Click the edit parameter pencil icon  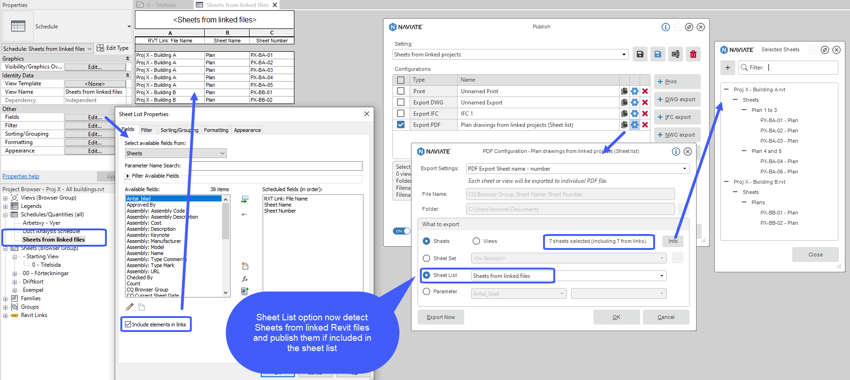tap(129, 307)
